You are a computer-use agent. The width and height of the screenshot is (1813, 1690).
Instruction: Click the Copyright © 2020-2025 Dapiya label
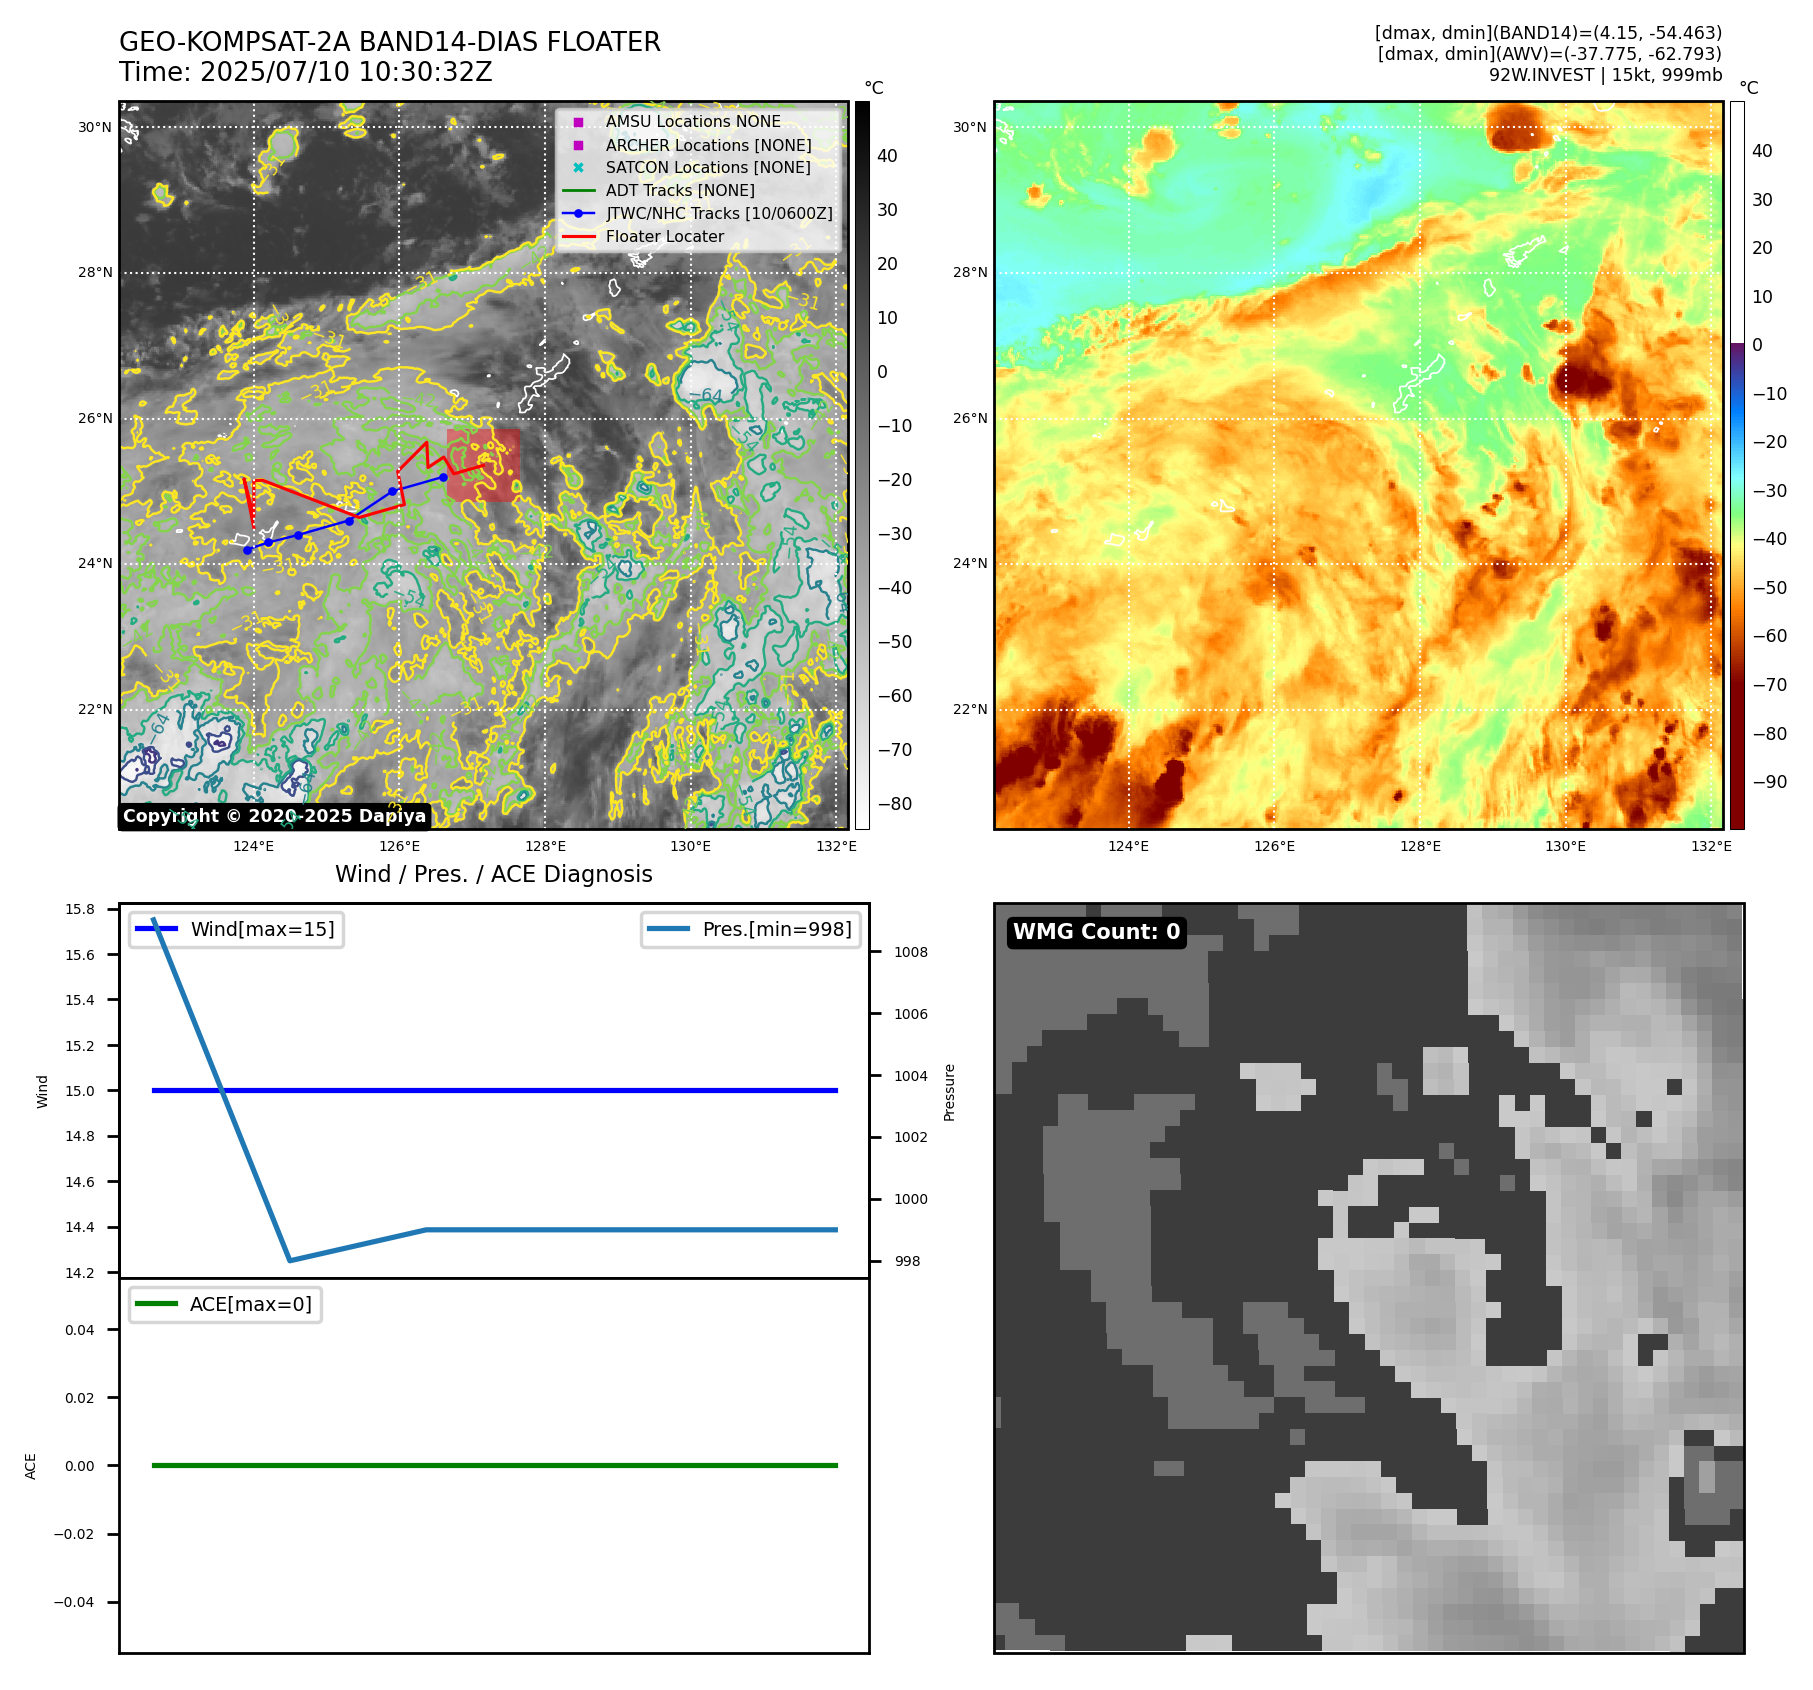[275, 816]
